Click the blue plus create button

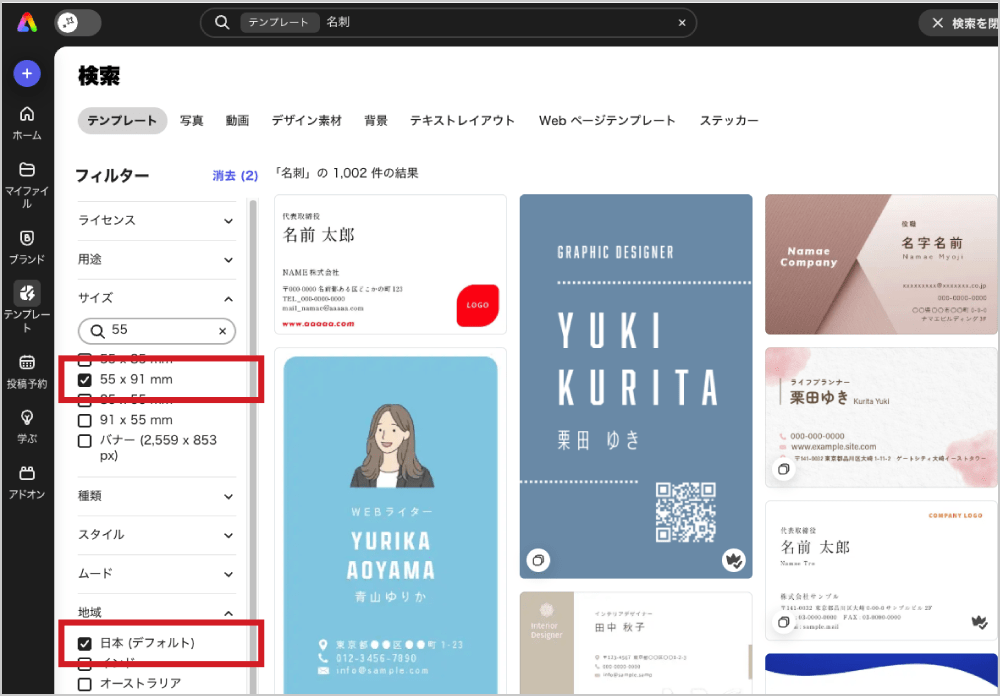(x=27, y=73)
